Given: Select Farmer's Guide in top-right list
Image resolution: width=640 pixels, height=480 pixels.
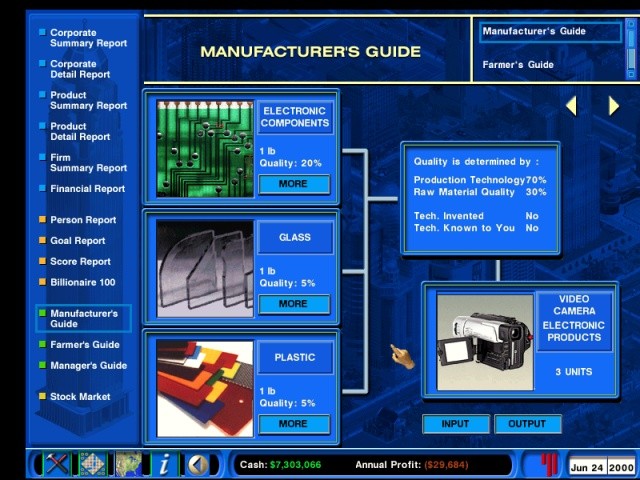Looking at the screenshot, I should point(518,65).
